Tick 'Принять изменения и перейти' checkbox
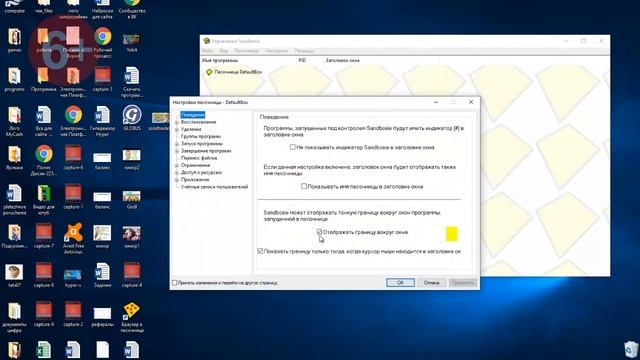This screenshot has height=360, width=640. click(174, 282)
